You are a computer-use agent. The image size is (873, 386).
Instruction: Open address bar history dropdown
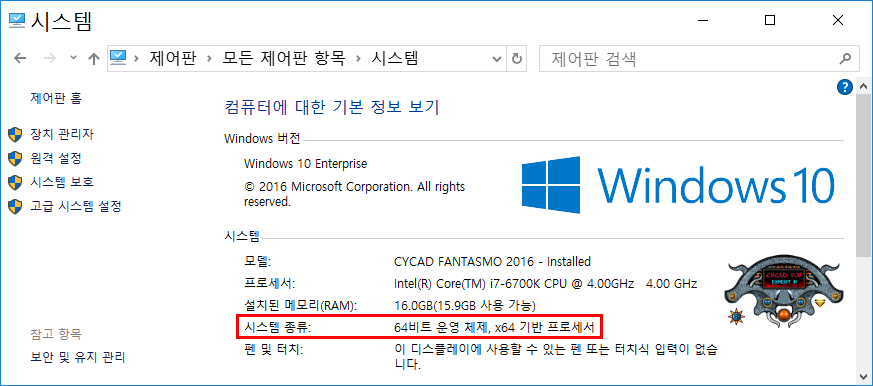point(498,58)
